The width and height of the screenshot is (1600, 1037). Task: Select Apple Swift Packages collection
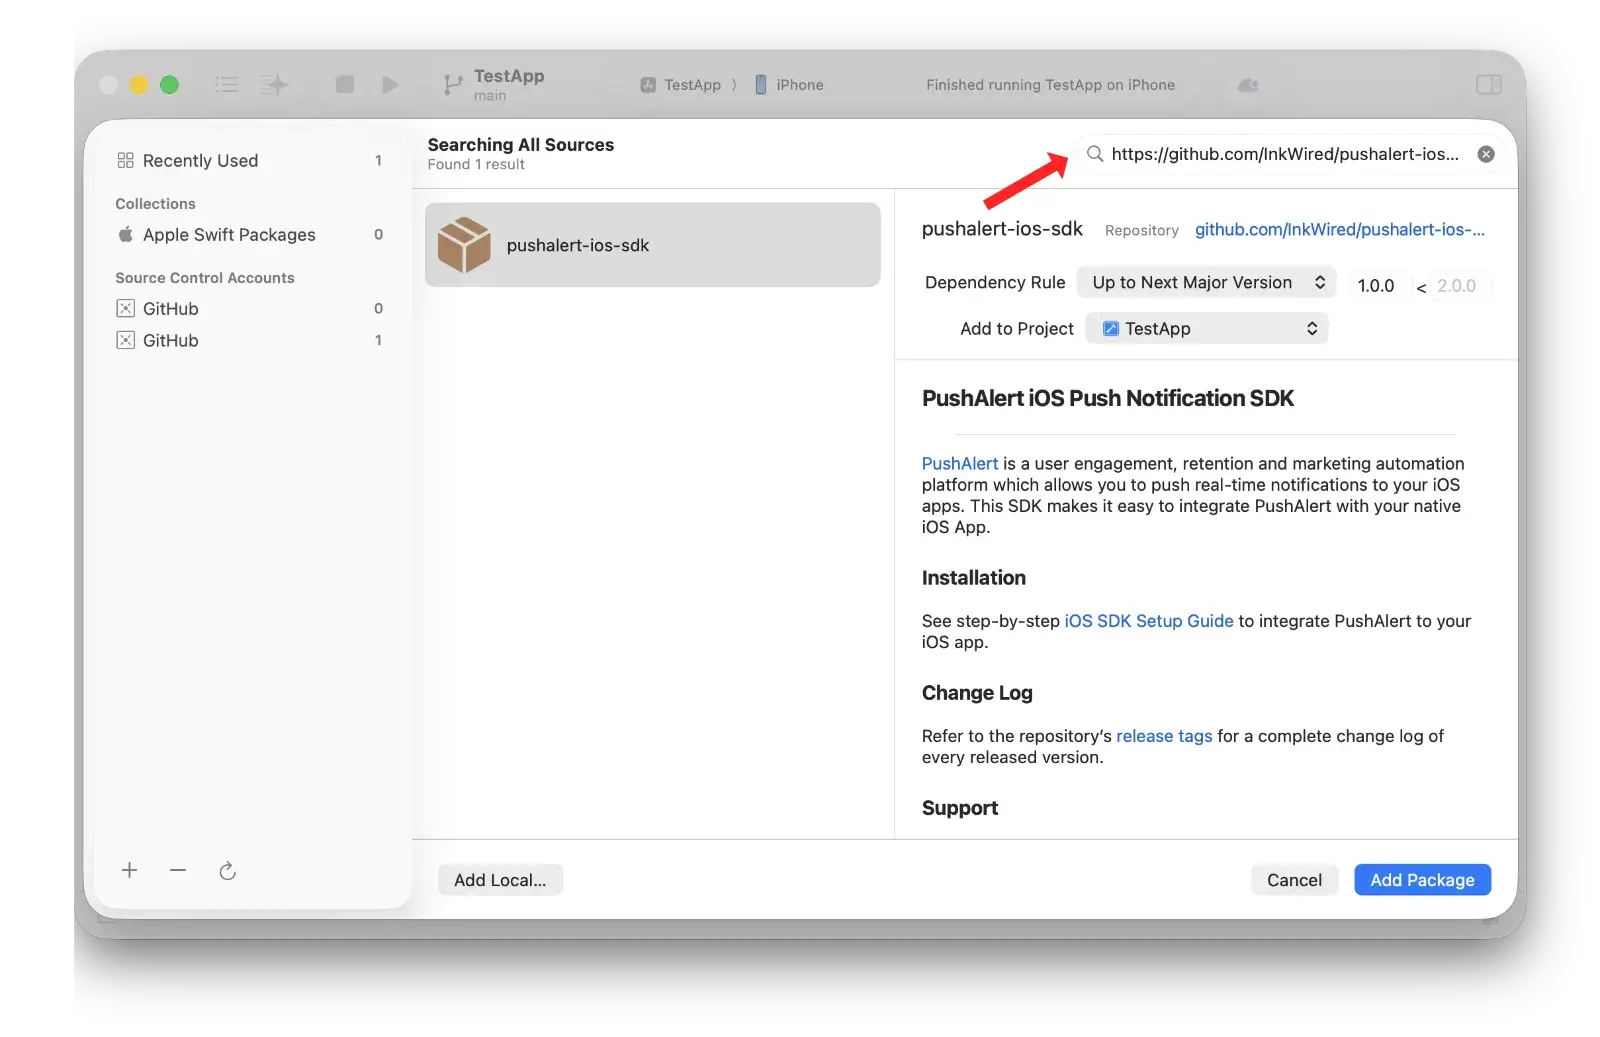[x=229, y=235]
